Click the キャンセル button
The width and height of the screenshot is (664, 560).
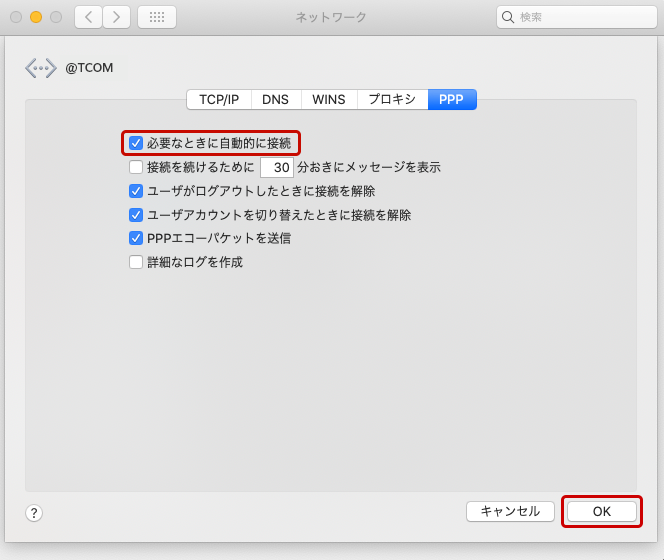click(510, 511)
